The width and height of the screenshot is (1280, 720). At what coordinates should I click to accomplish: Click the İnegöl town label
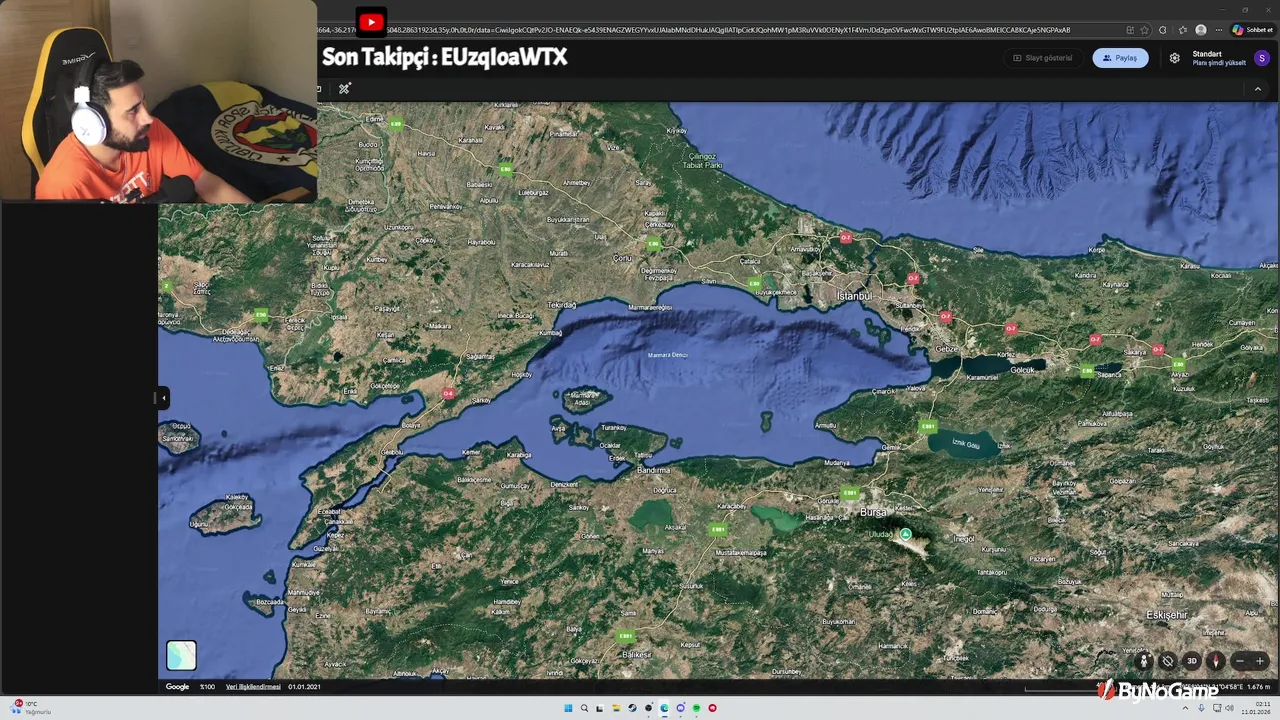click(x=964, y=539)
